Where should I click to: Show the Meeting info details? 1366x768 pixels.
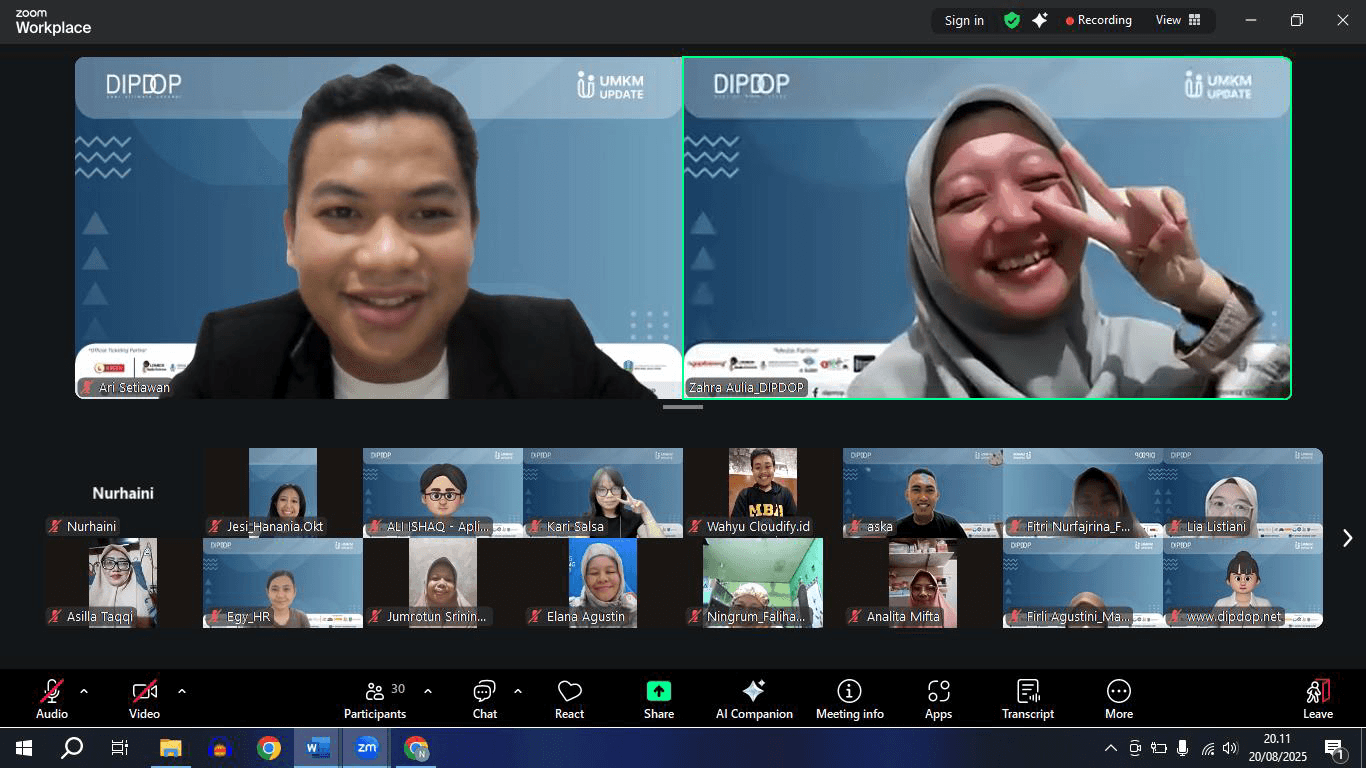click(849, 697)
